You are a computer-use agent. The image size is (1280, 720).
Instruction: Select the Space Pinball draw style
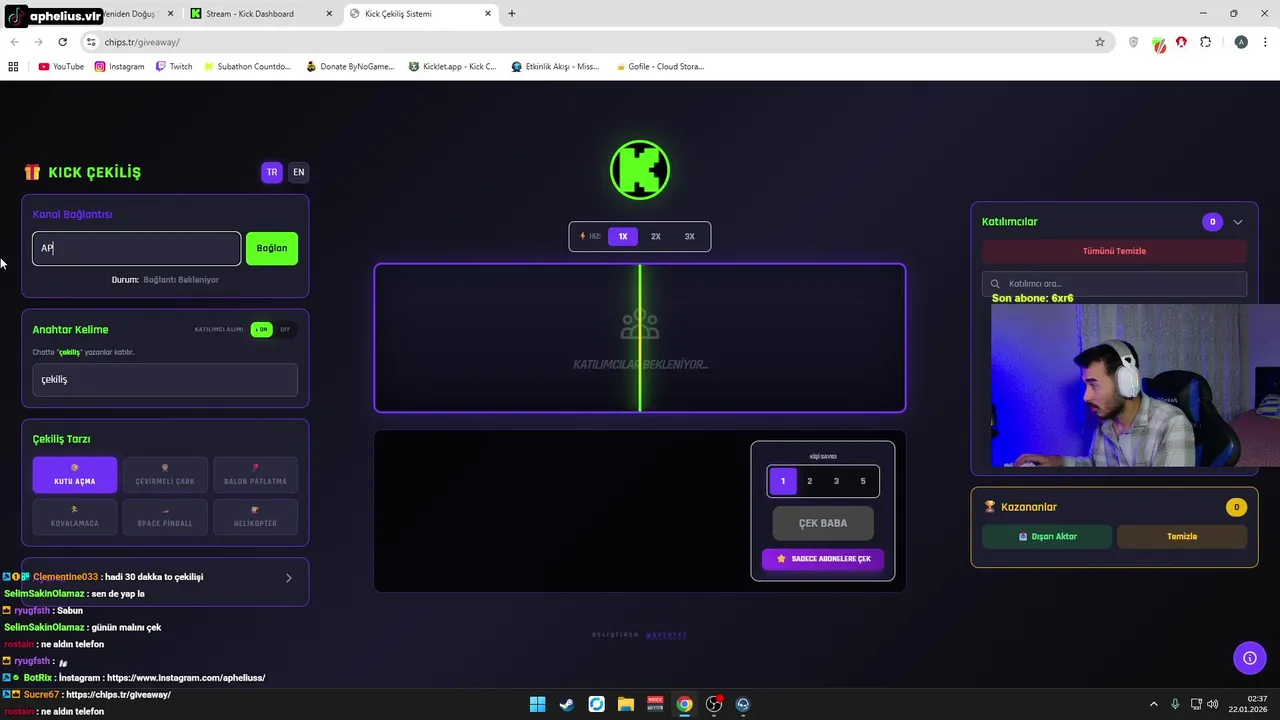click(x=165, y=516)
